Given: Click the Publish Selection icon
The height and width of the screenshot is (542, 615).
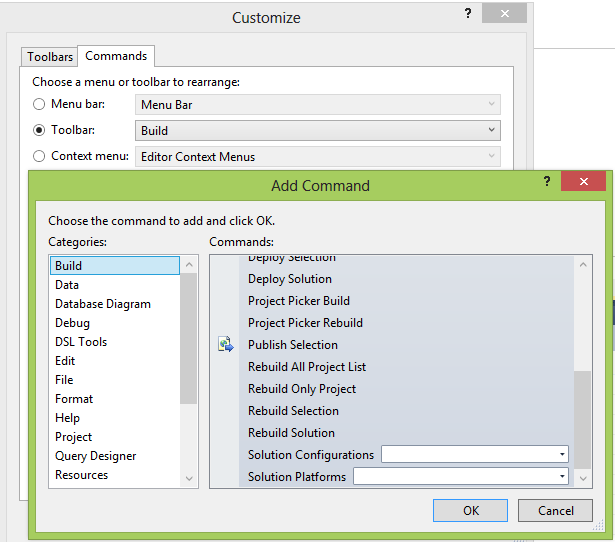Looking at the screenshot, I should pos(225,345).
